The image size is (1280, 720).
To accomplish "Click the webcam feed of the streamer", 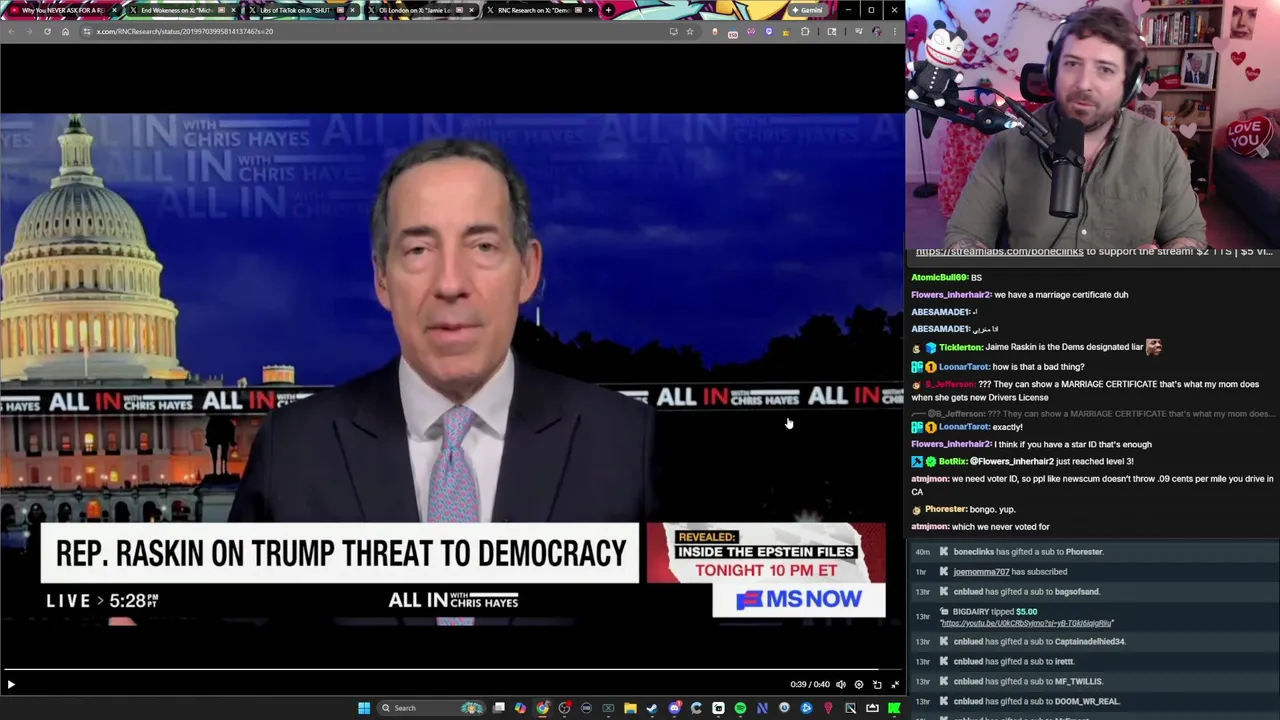I will click(1093, 123).
